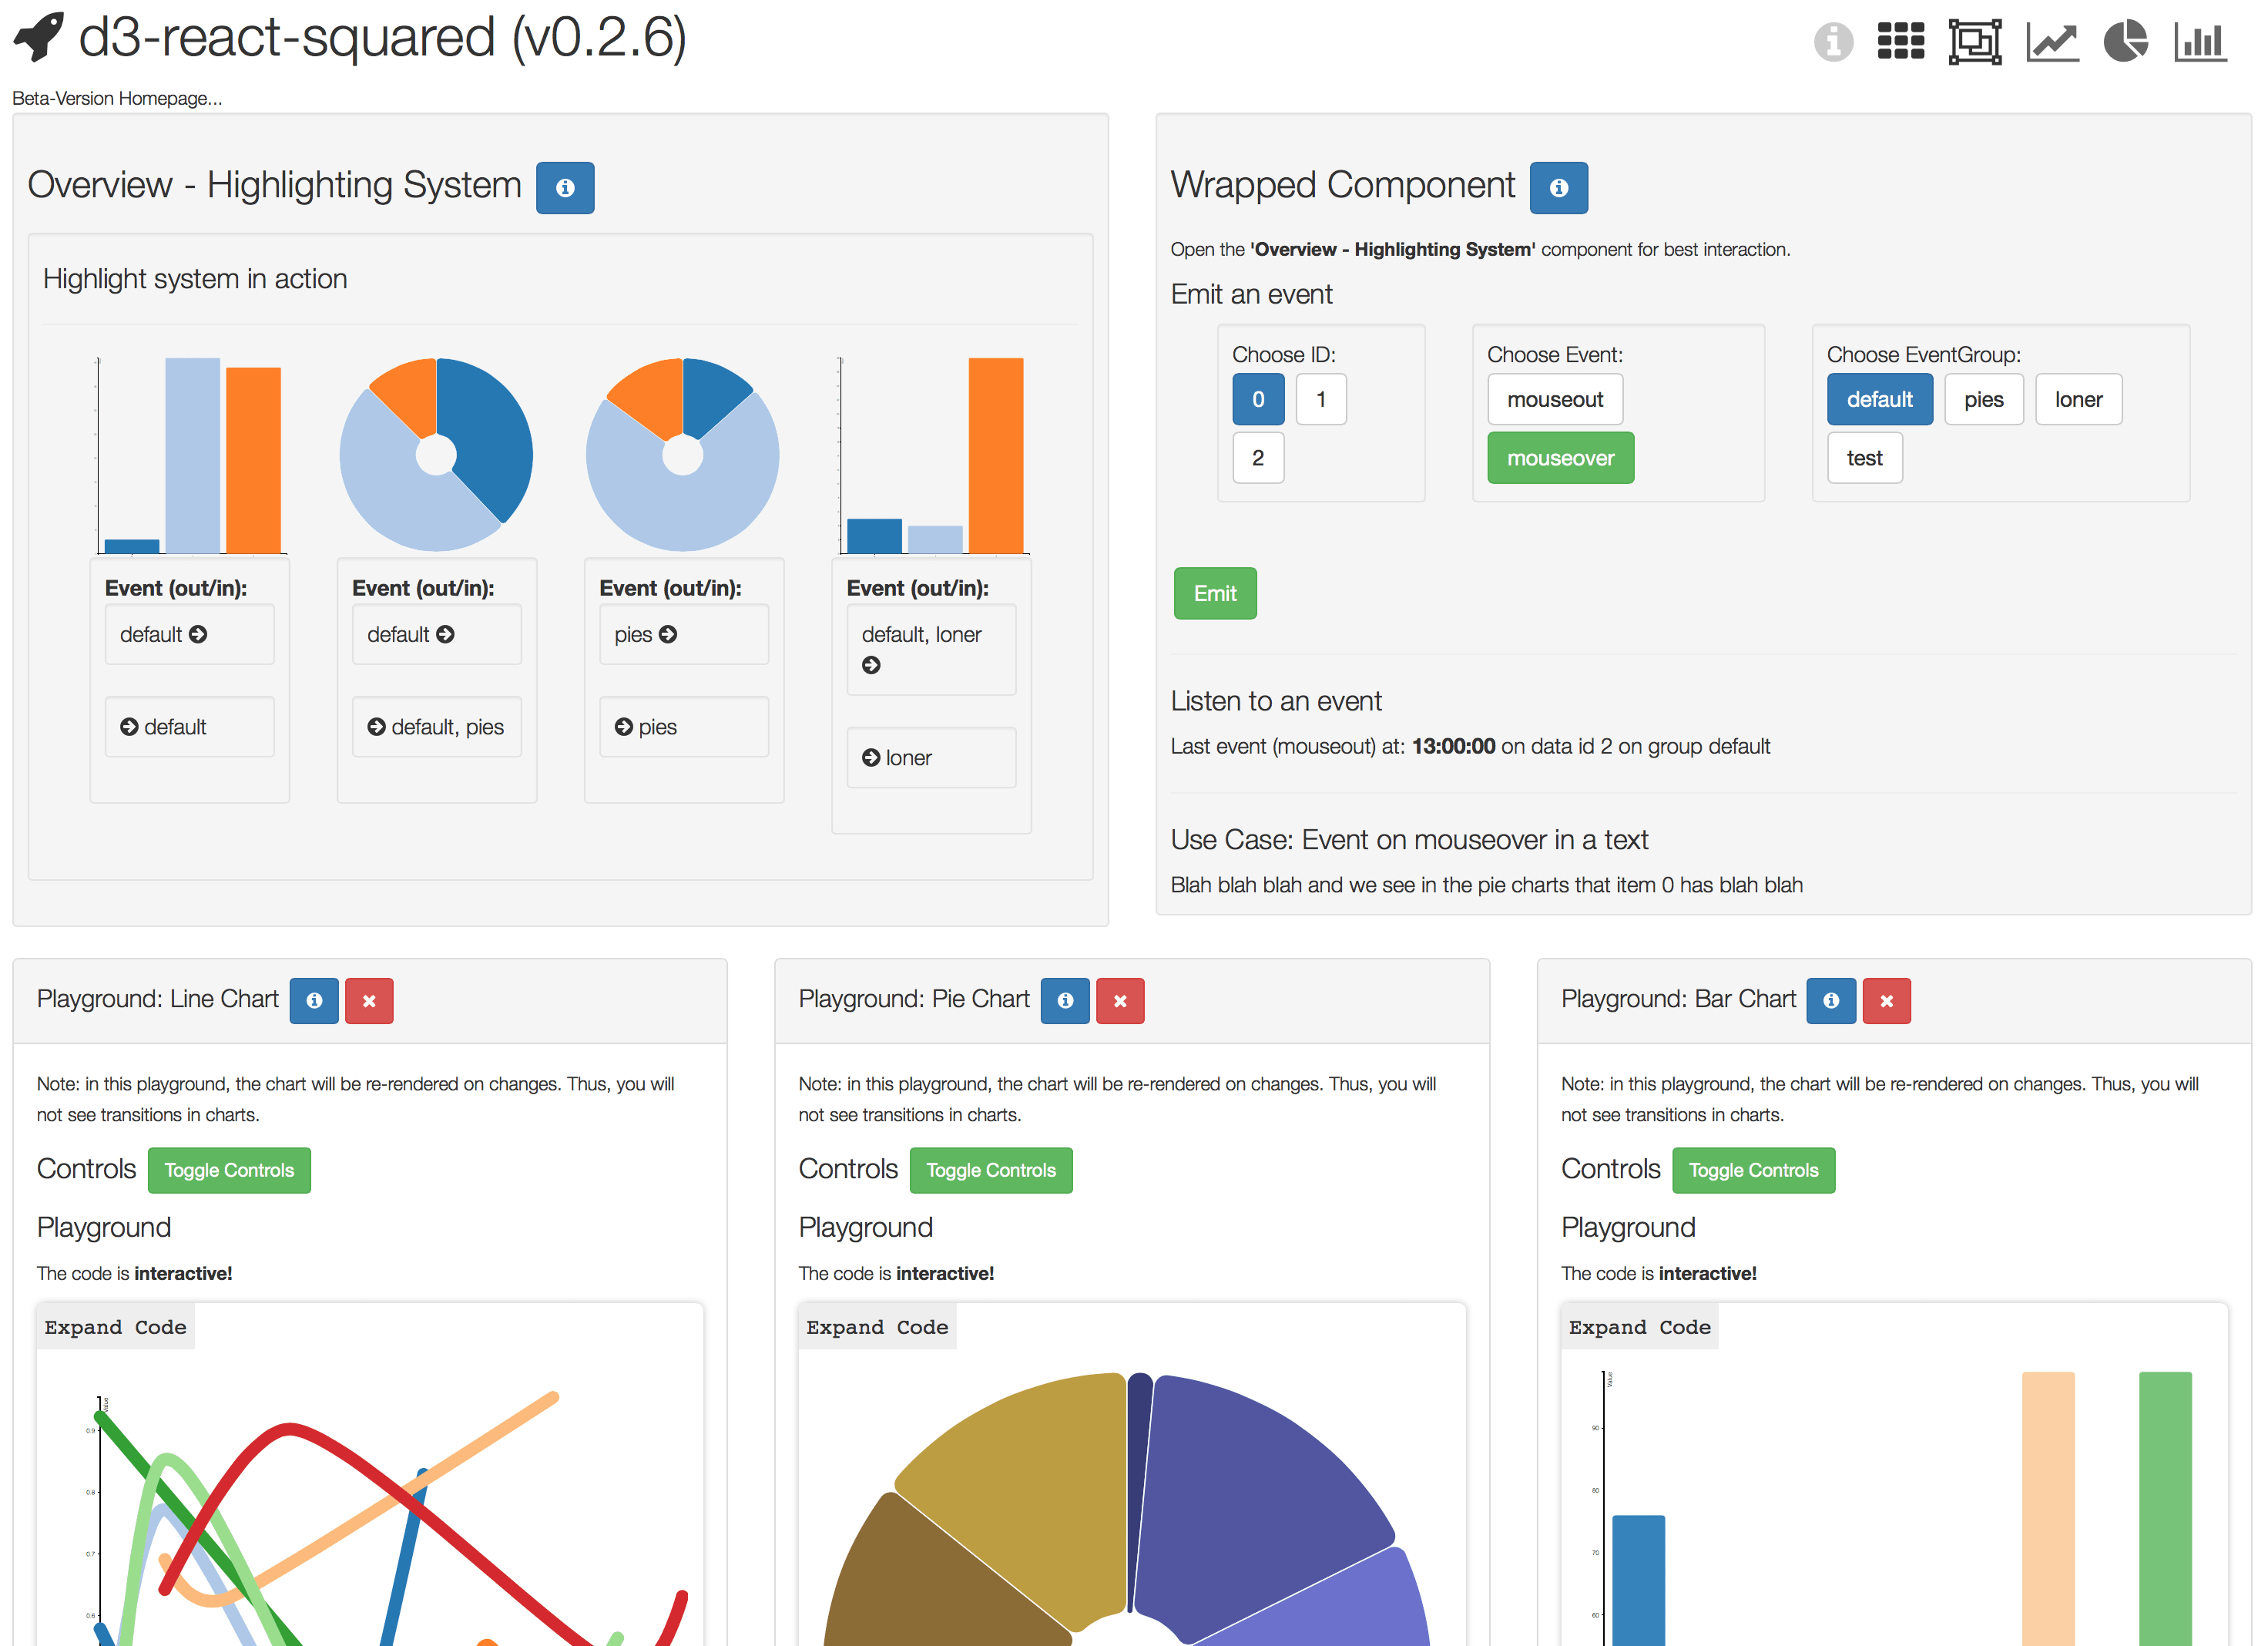The width and height of the screenshot is (2268, 1646).
Task: Click the 'Beta-Version Homepage...' text
Action: pyautogui.click(x=117, y=98)
